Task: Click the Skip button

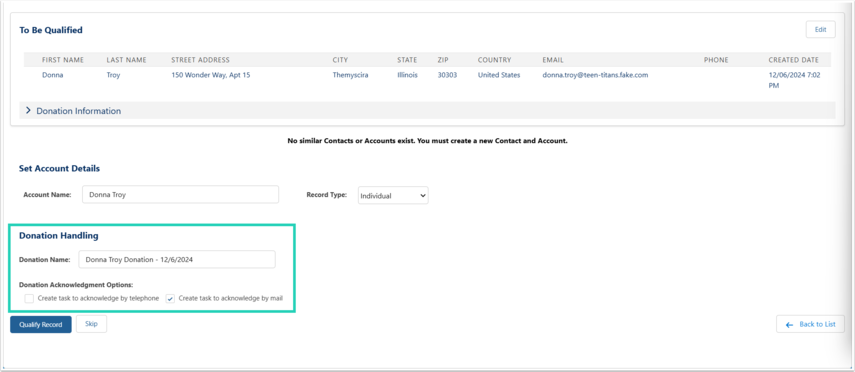Action: coord(91,323)
